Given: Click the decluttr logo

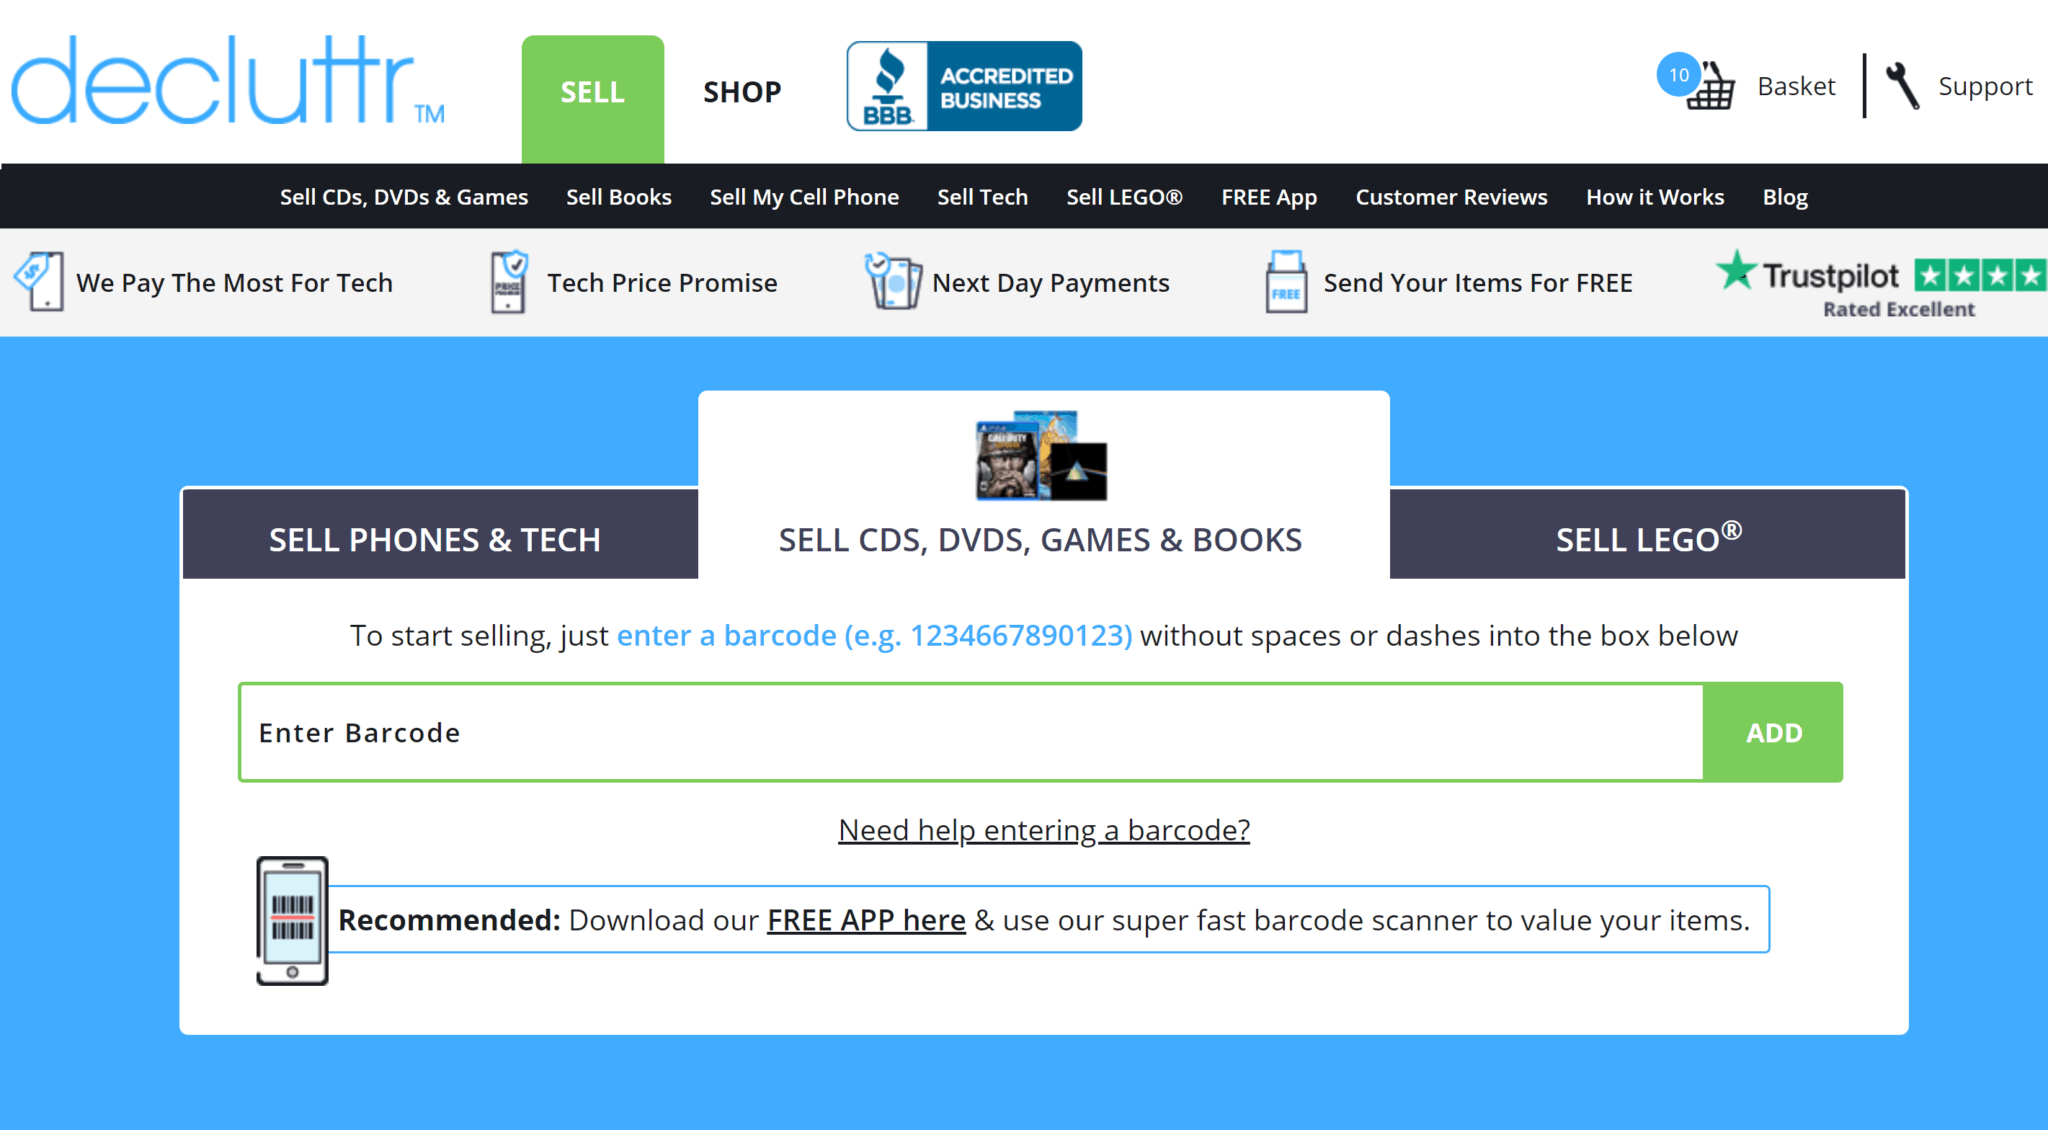Looking at the screenshot, I should [228, 81].
